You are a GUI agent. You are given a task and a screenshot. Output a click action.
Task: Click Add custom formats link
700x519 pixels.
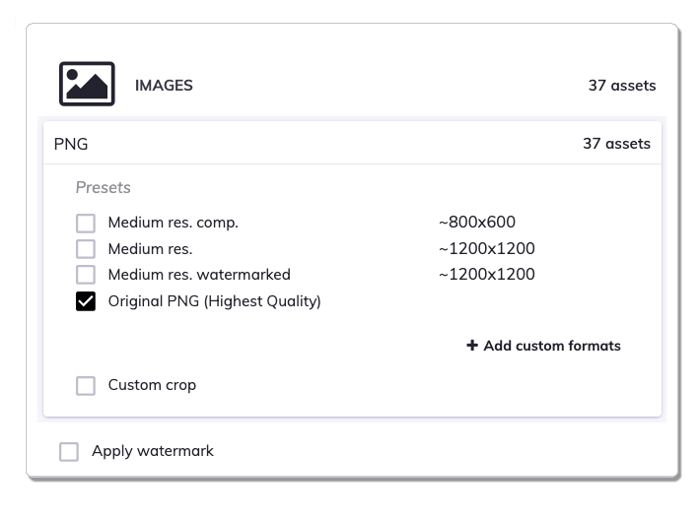click(x=543, y=345)
